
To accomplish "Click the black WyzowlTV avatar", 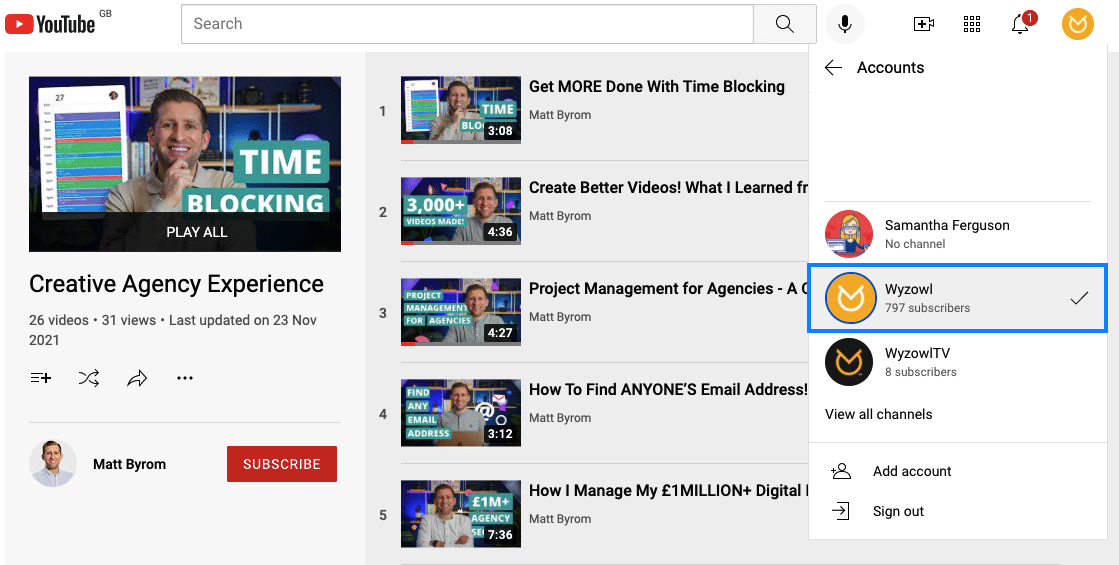I will (x=849, y=362).
